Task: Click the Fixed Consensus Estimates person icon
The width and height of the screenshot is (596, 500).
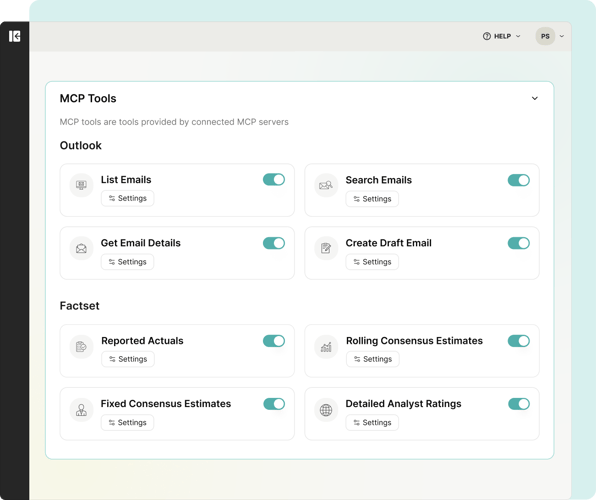Action: [81, 410]
